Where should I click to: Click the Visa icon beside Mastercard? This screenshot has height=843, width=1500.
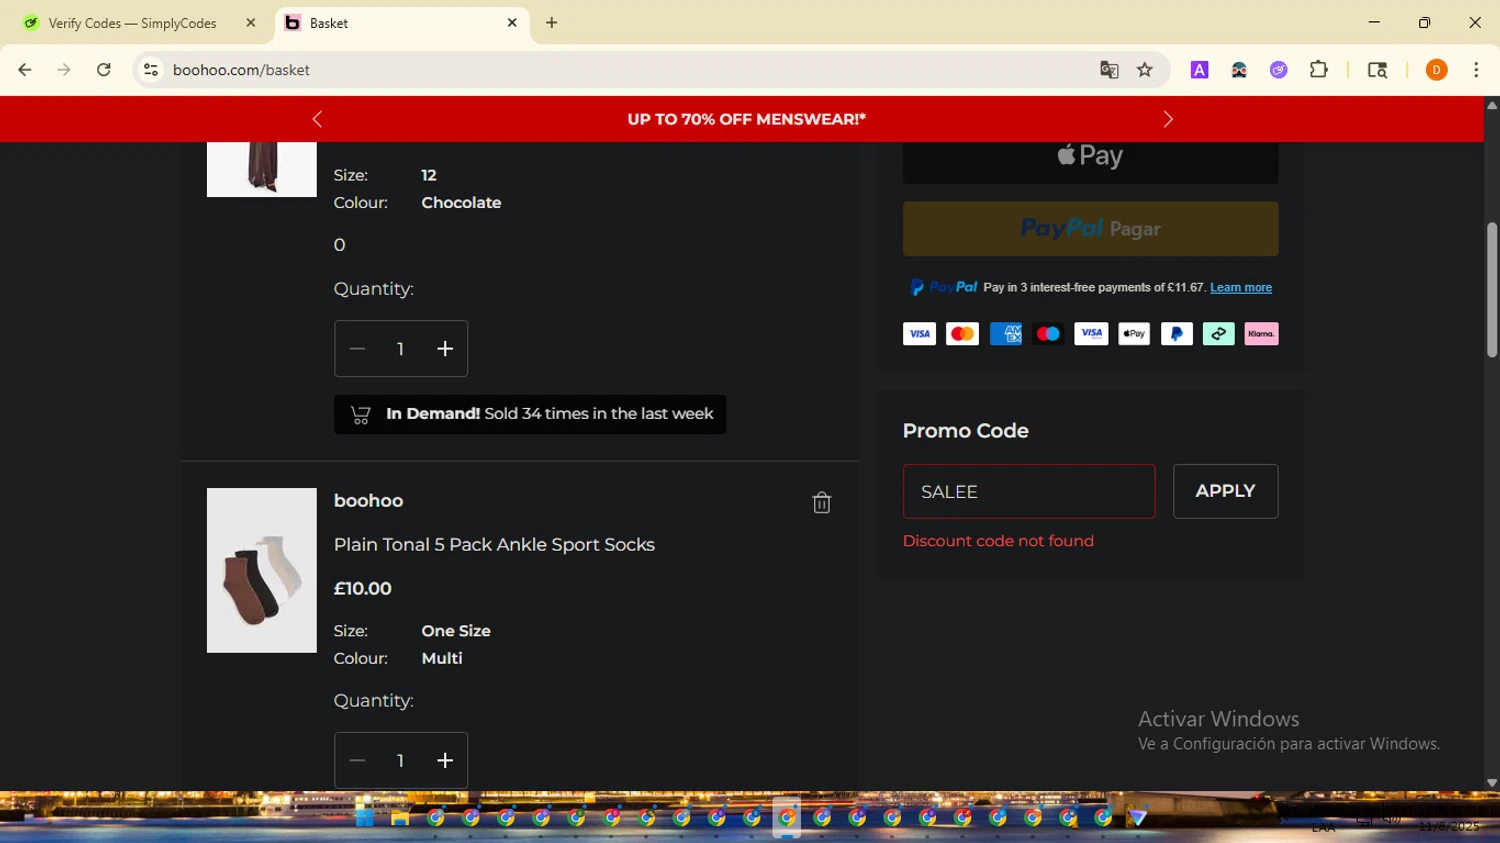[x=919, y=334]
